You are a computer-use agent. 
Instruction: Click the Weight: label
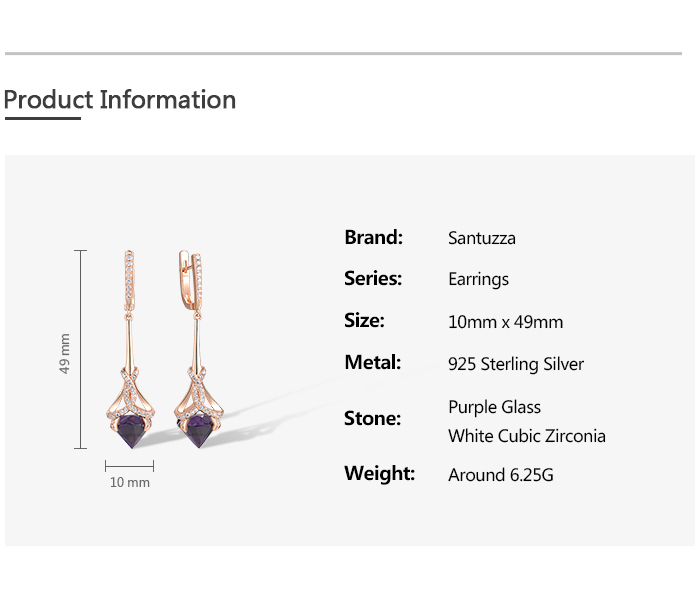pyautogui.click(x=379, y=473)
